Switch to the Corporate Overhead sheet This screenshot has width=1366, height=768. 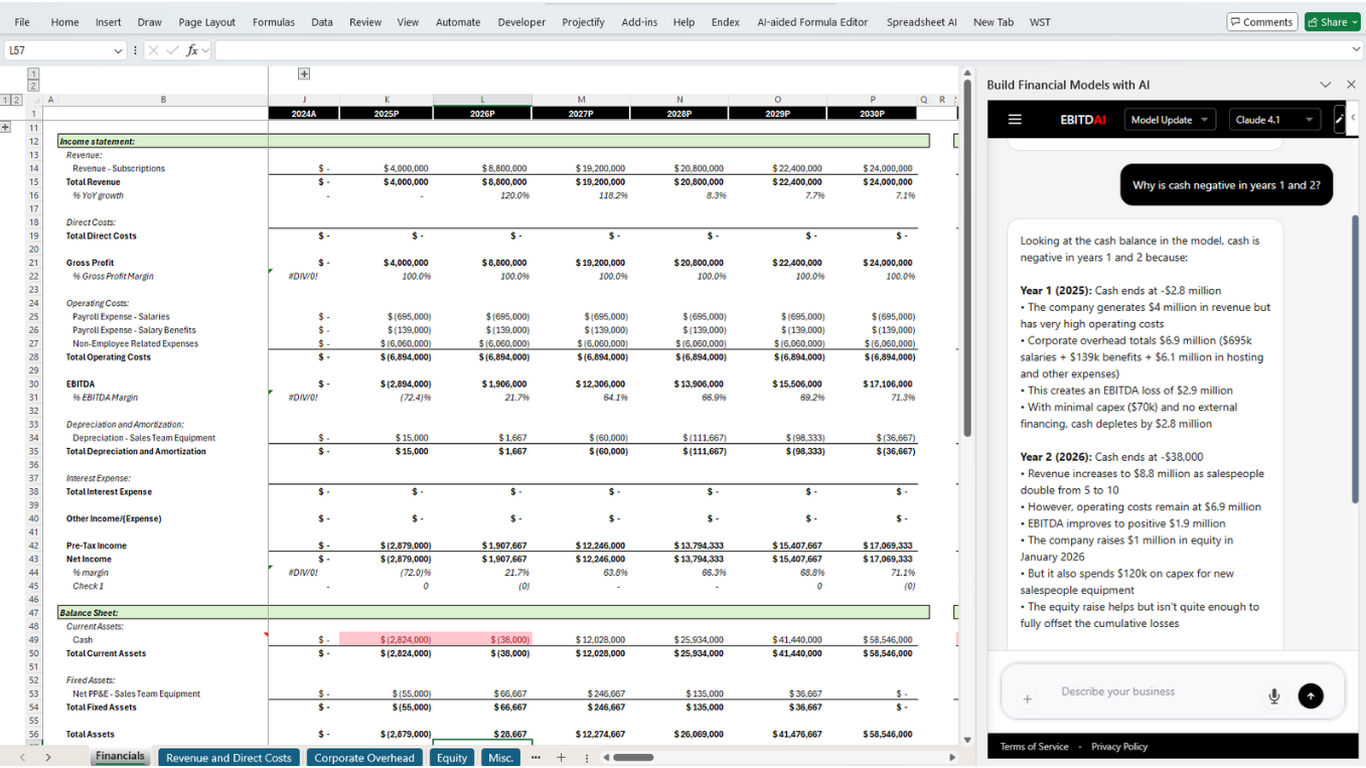(x=364, y=758)
